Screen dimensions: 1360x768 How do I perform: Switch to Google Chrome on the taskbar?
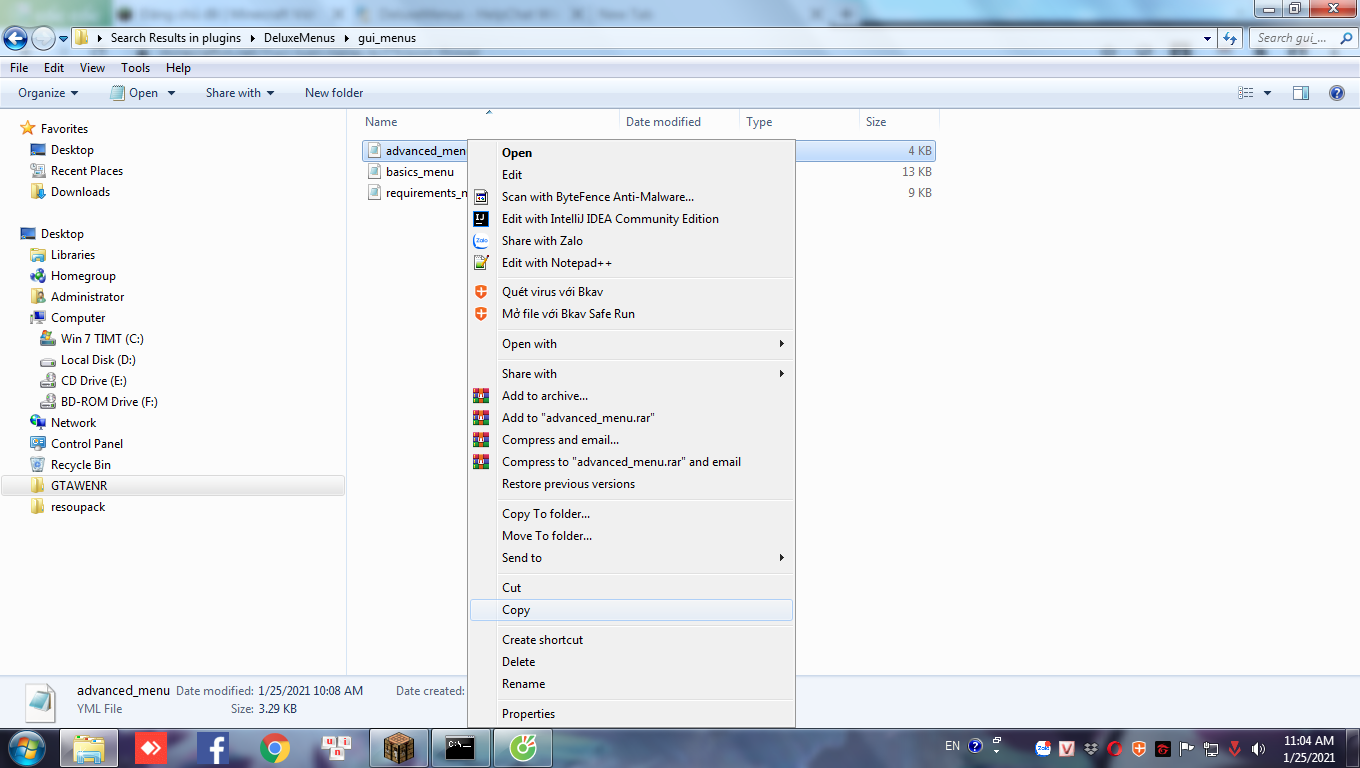275,747
